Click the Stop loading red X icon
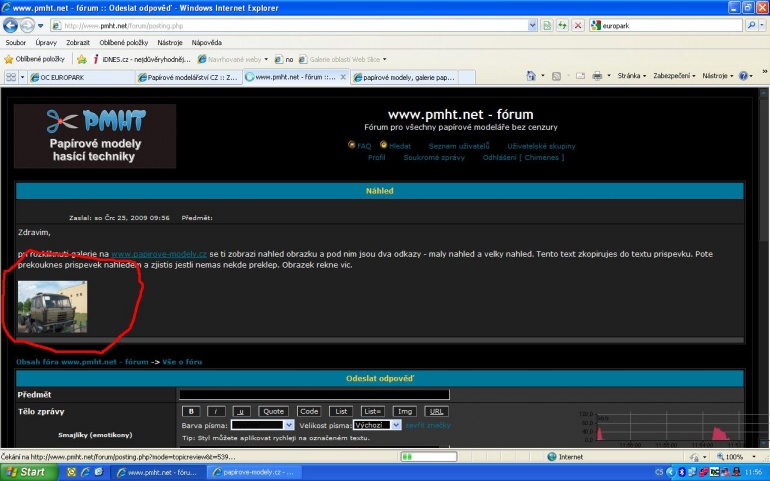Screen dimensions: 770x481 coord(578,26)
